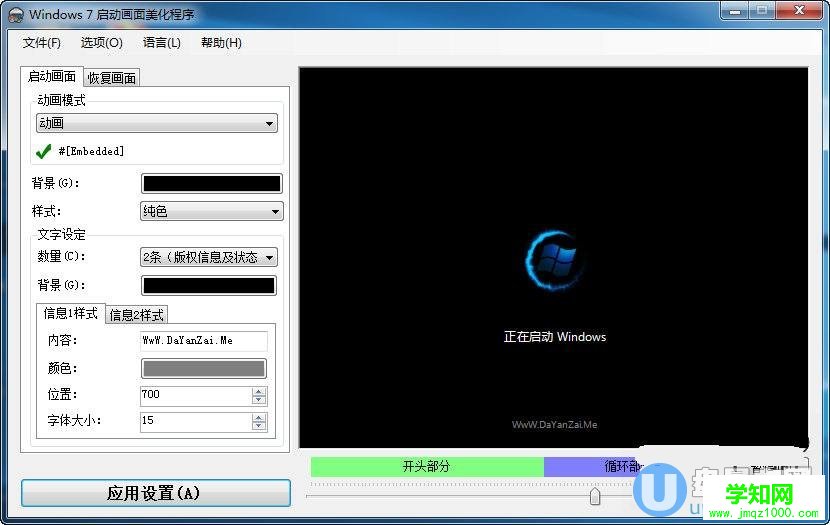Click the #[Embedded] animation source text
The height and width of the screenshot is (525, 830).
pyautogui.click(x=91, y=151)
